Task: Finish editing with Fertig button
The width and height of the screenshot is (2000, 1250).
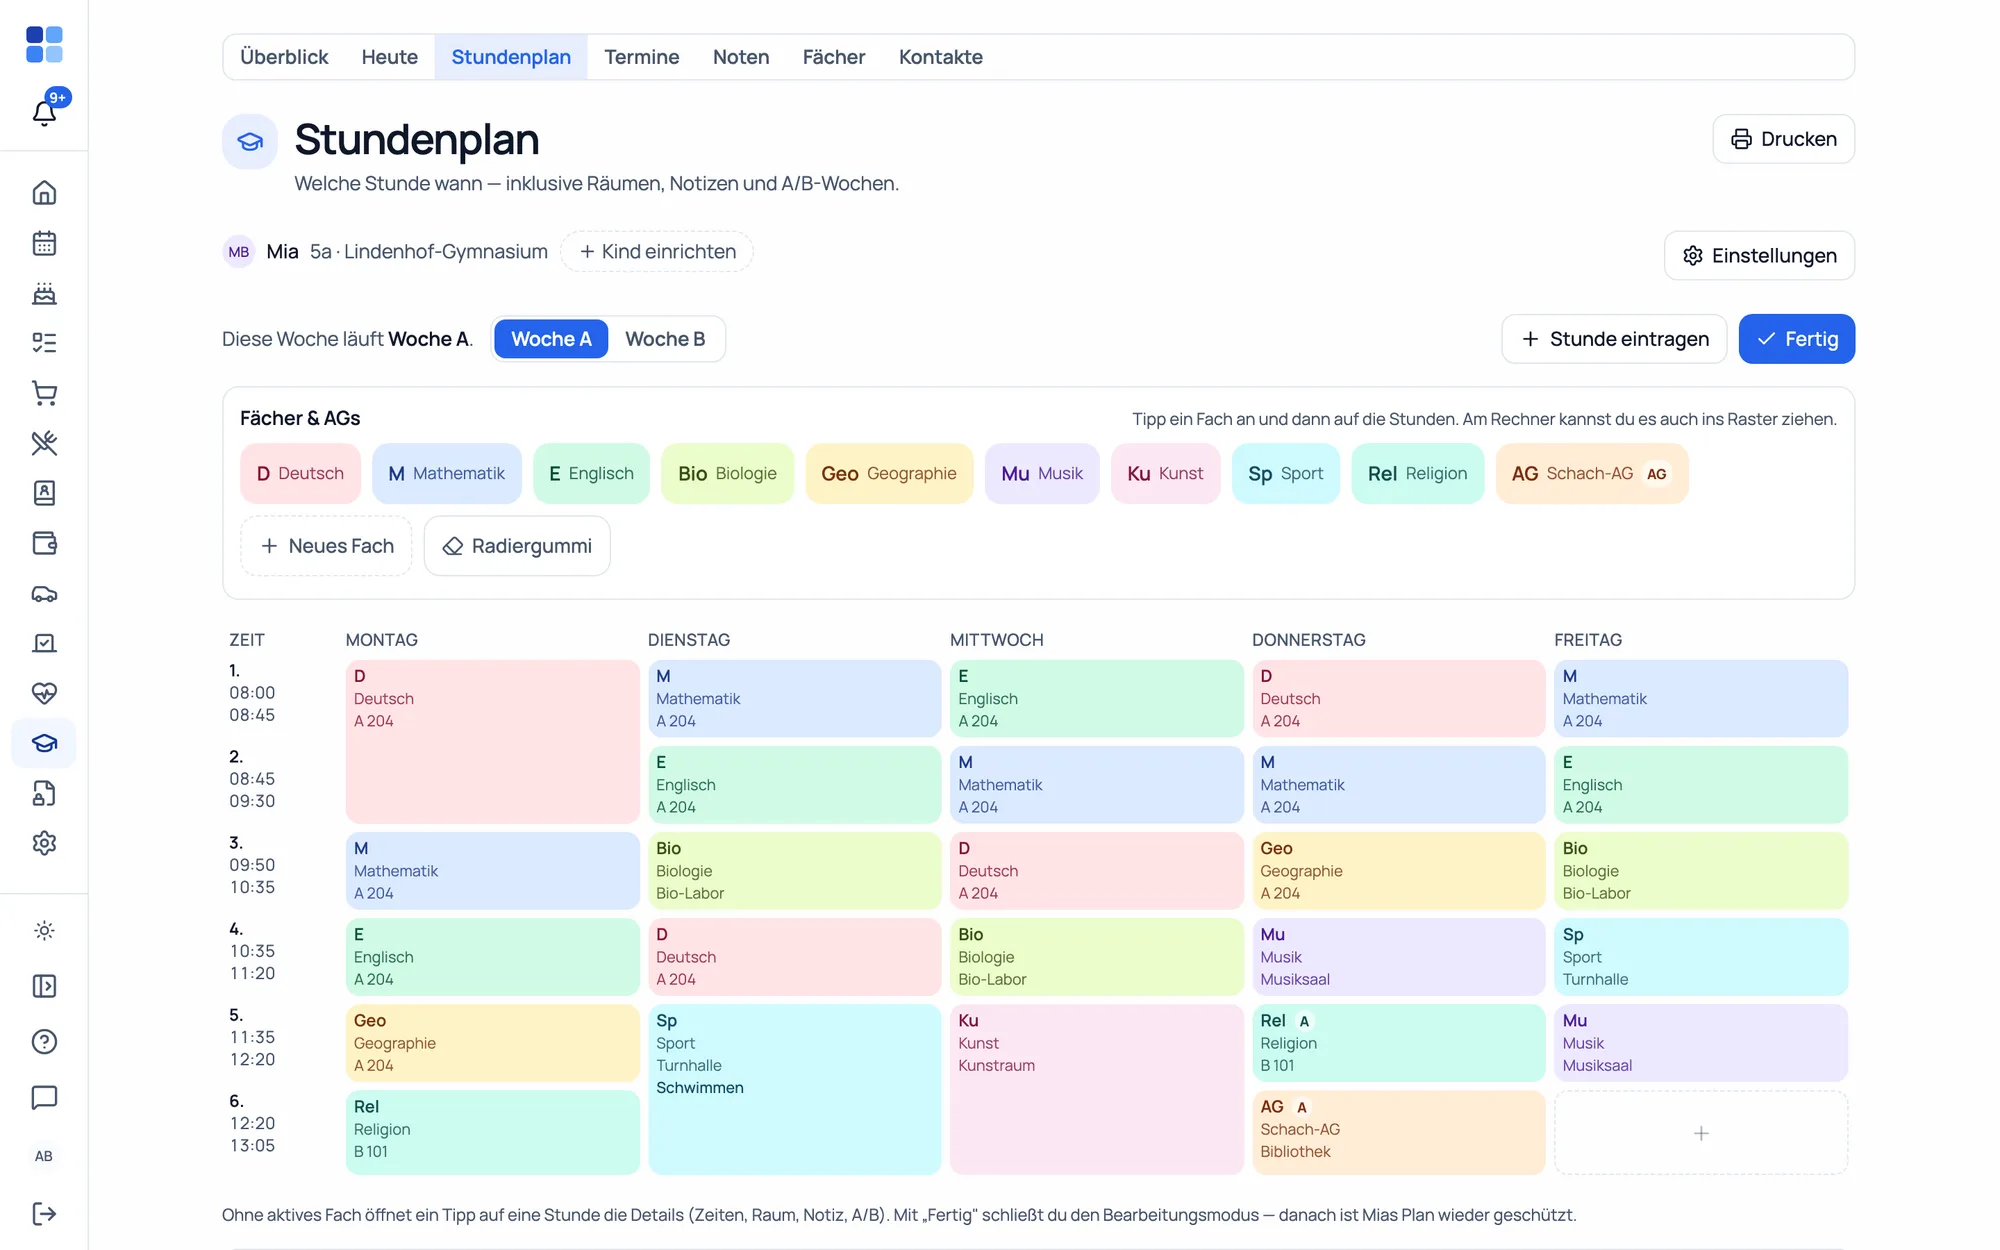Action: click(x=1796, y=339)
